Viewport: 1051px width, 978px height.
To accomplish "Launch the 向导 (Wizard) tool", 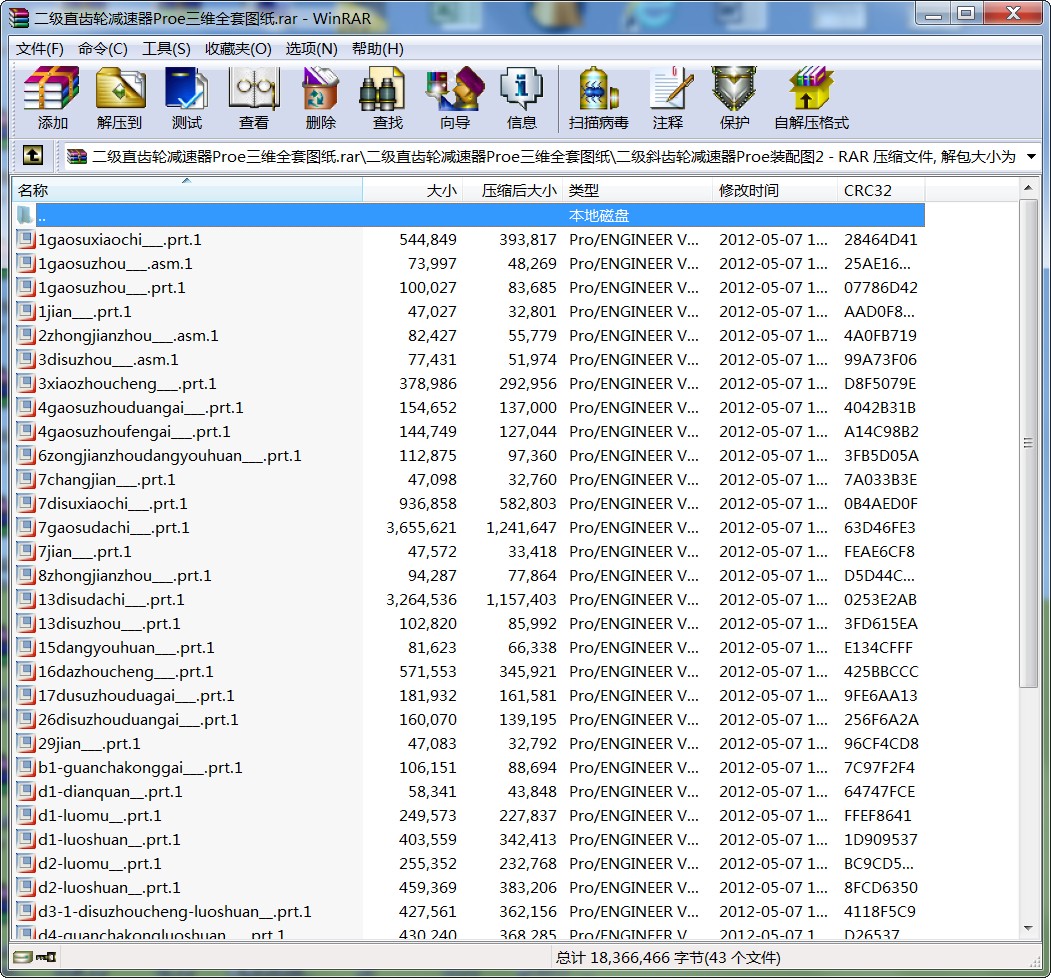I will tap(455, 98).
